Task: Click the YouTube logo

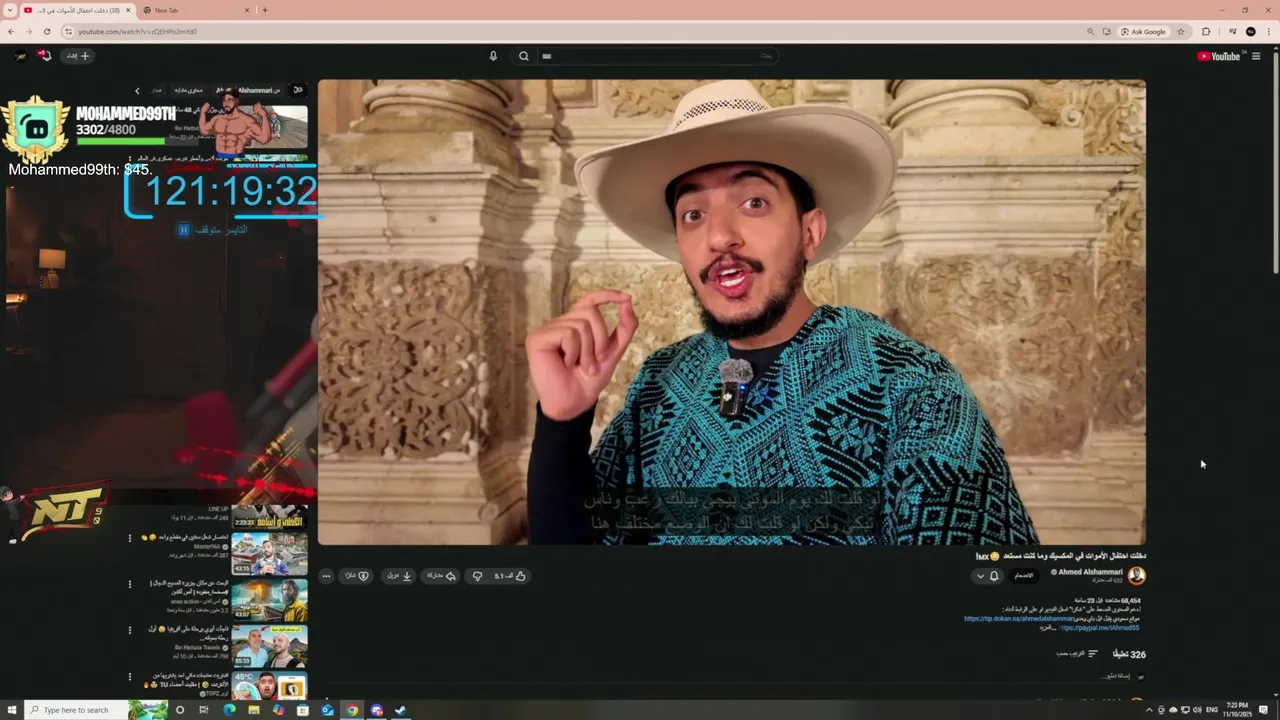Action: click(1218, 56)
